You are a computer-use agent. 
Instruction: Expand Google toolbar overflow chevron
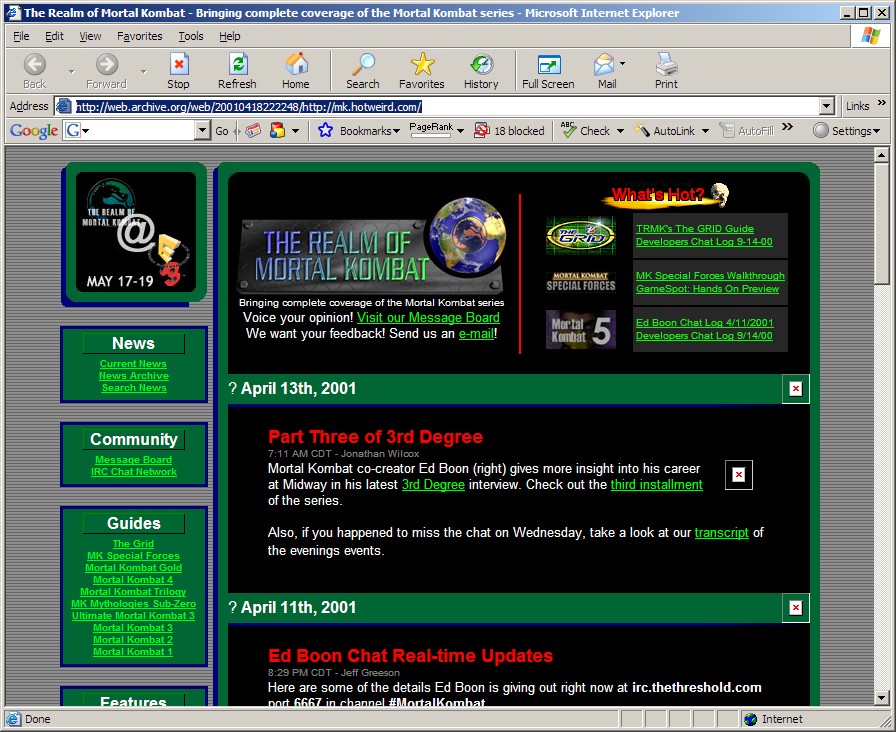pos(788,127)
